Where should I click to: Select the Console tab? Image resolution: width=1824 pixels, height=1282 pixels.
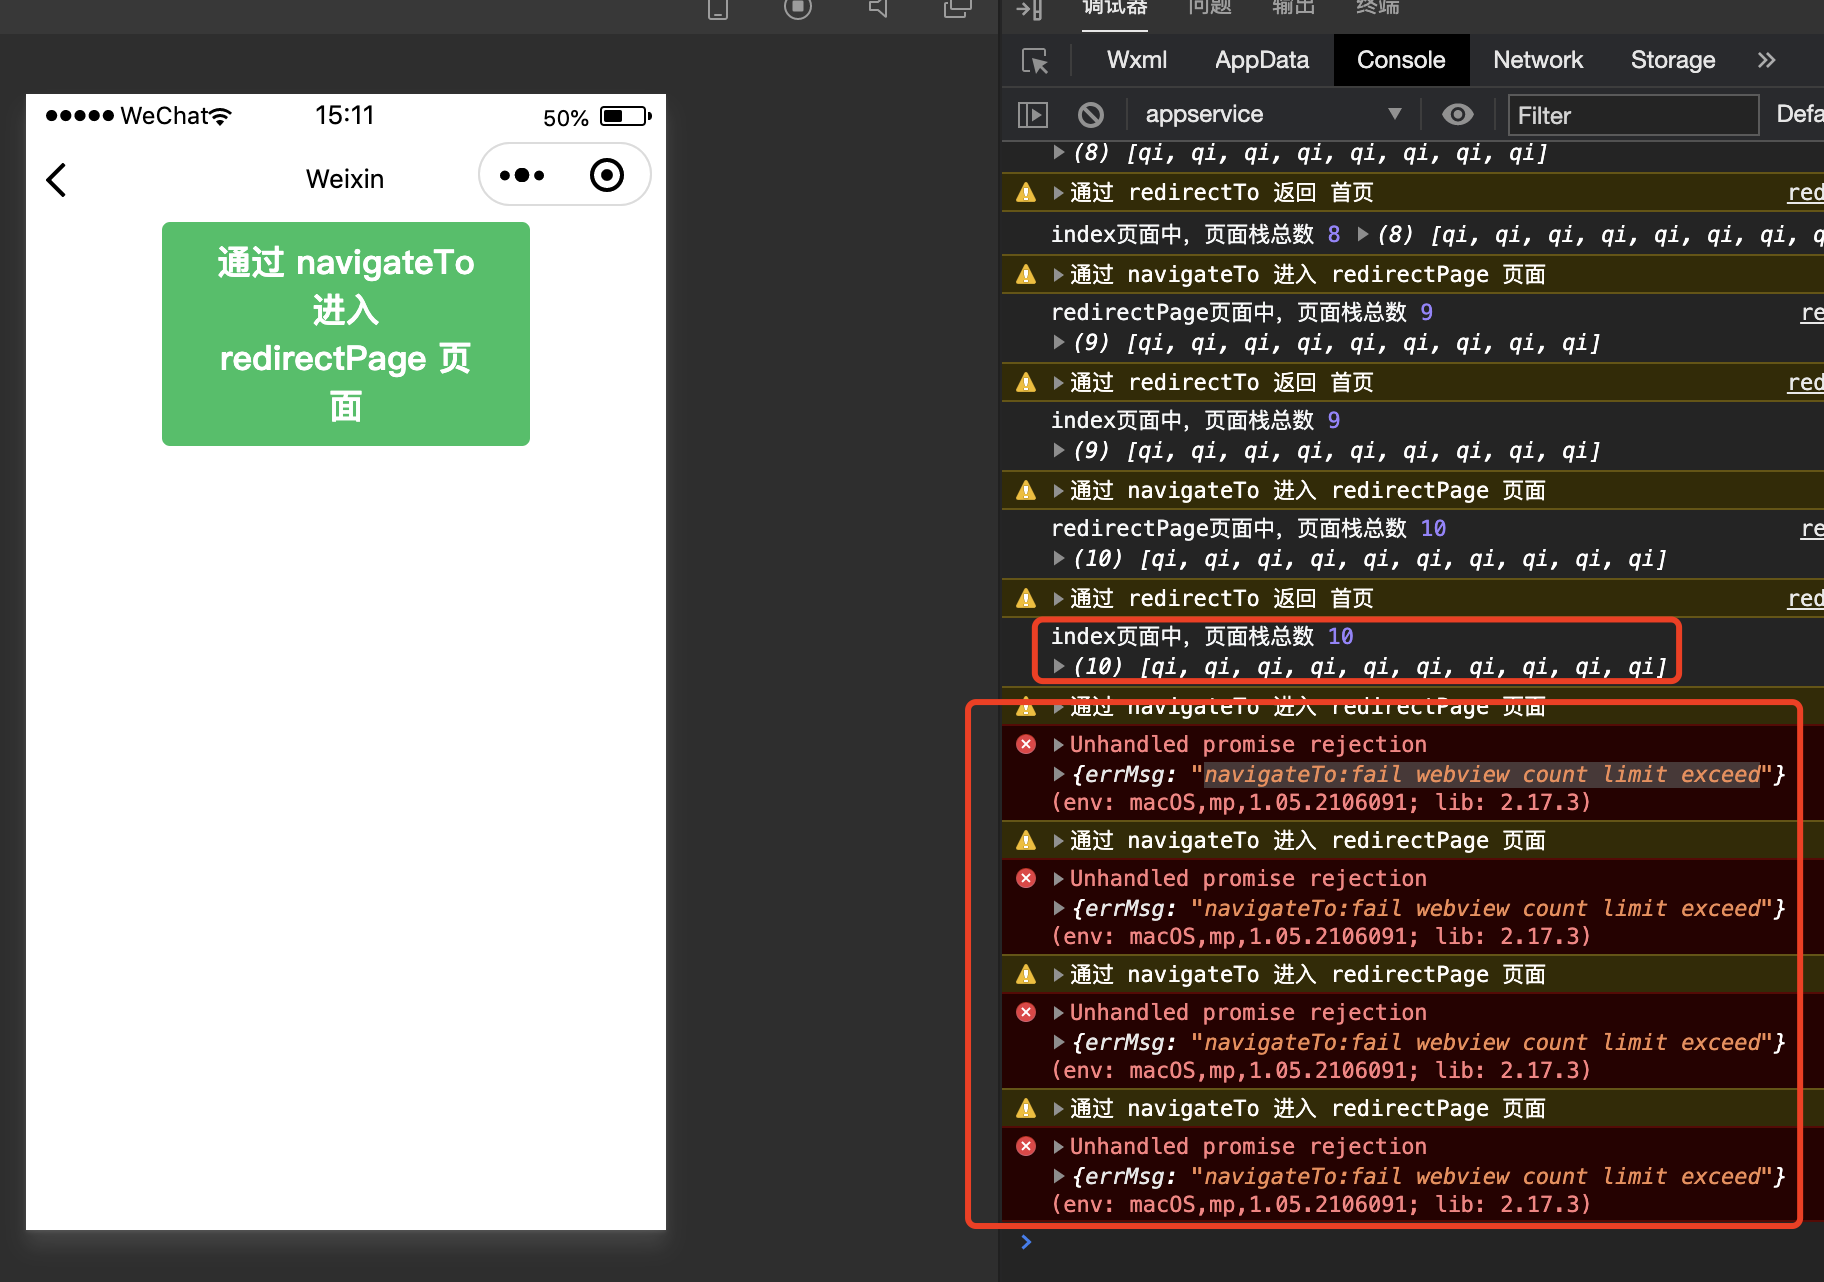(x=1401, y=60)
